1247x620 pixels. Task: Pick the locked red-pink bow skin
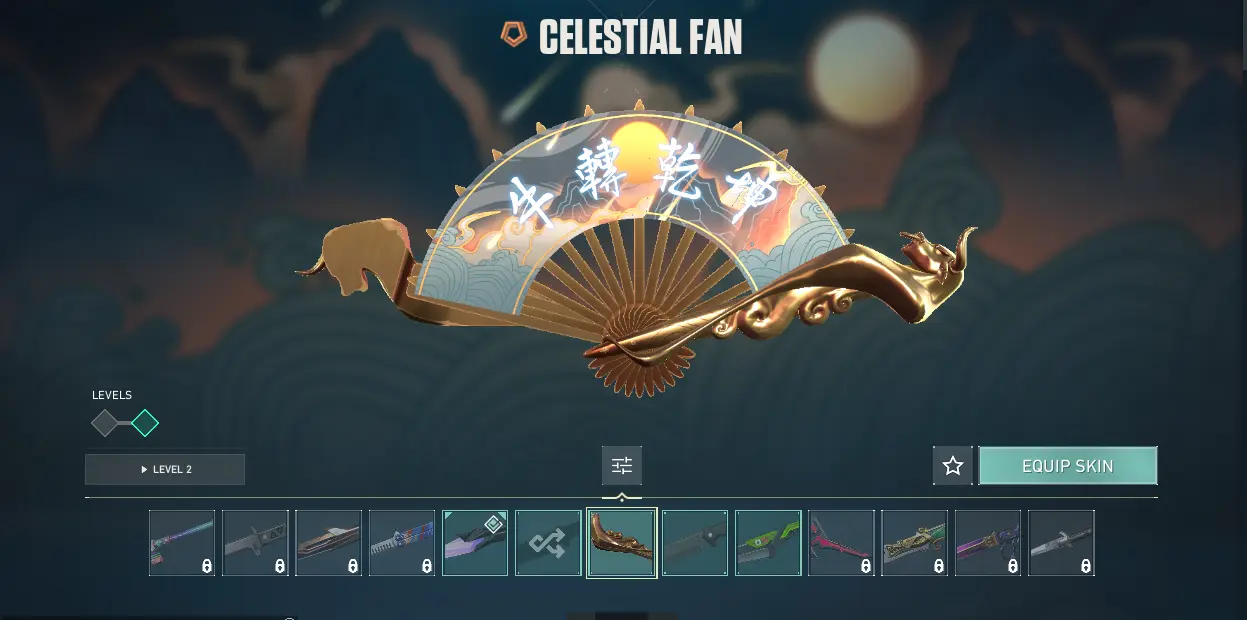pyautogui.click(x=841, y=543)
